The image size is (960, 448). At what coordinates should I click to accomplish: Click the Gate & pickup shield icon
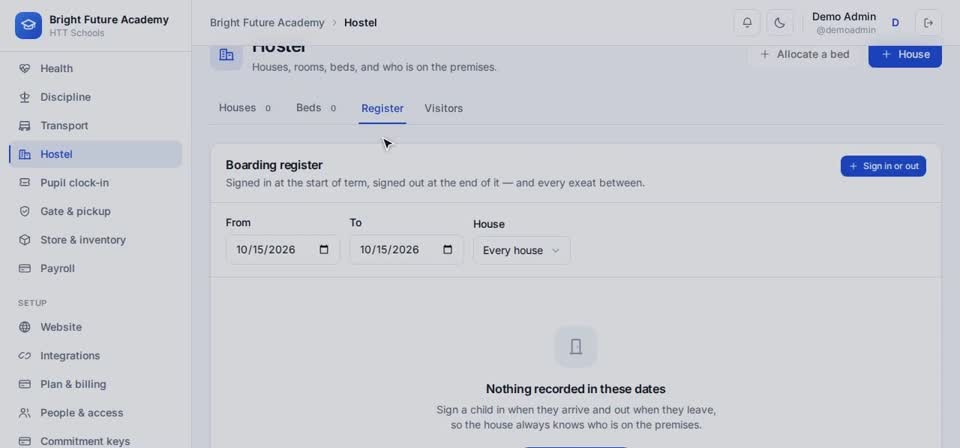click(24, 211)
